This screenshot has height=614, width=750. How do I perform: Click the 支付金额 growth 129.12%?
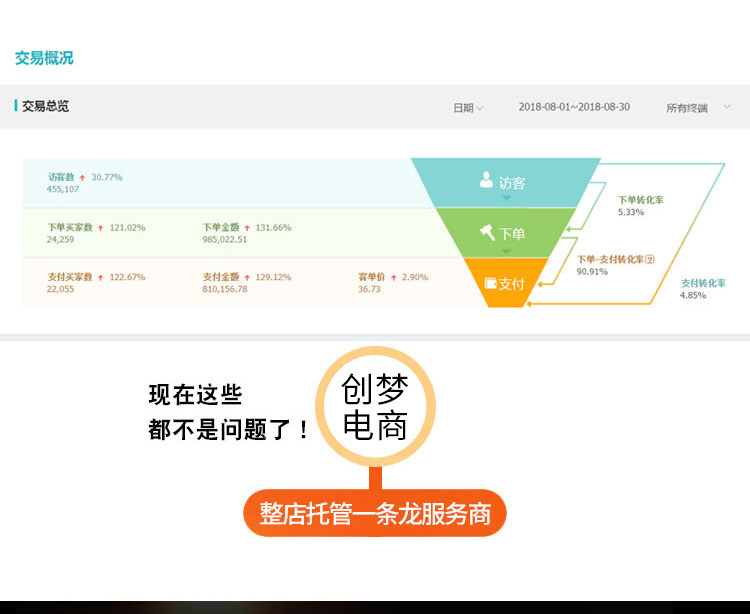pos(273,277)
